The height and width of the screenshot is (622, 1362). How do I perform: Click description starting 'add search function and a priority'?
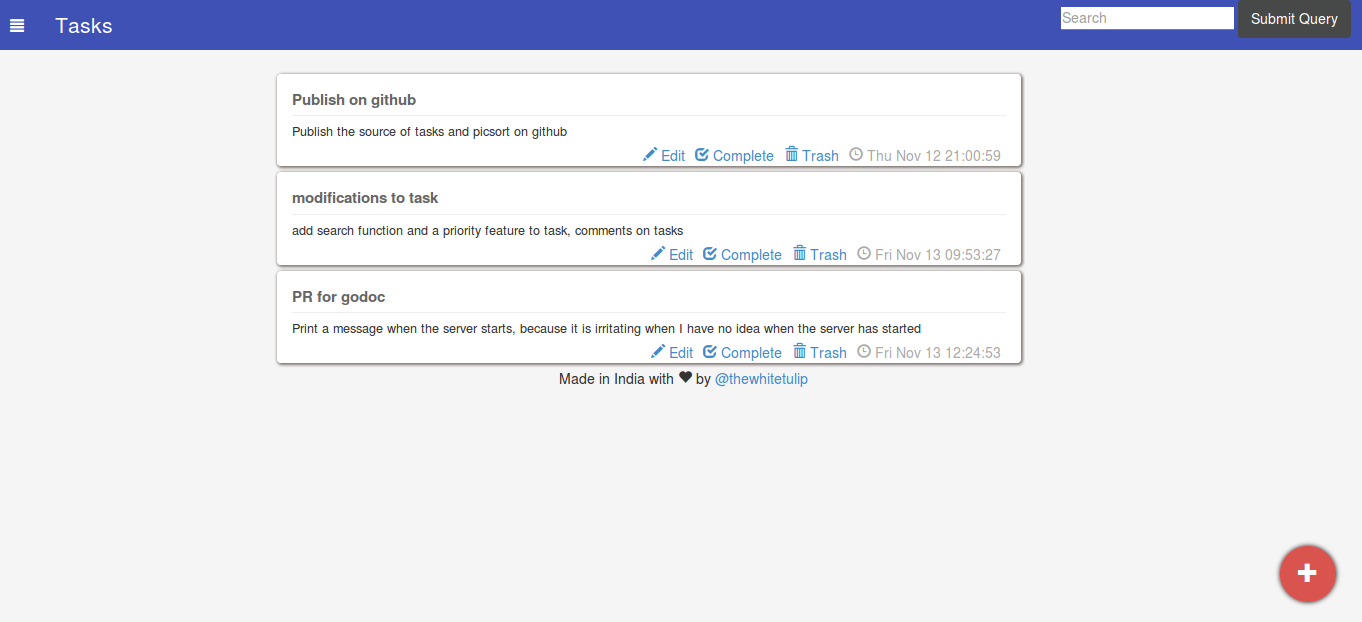click(488, 231)
